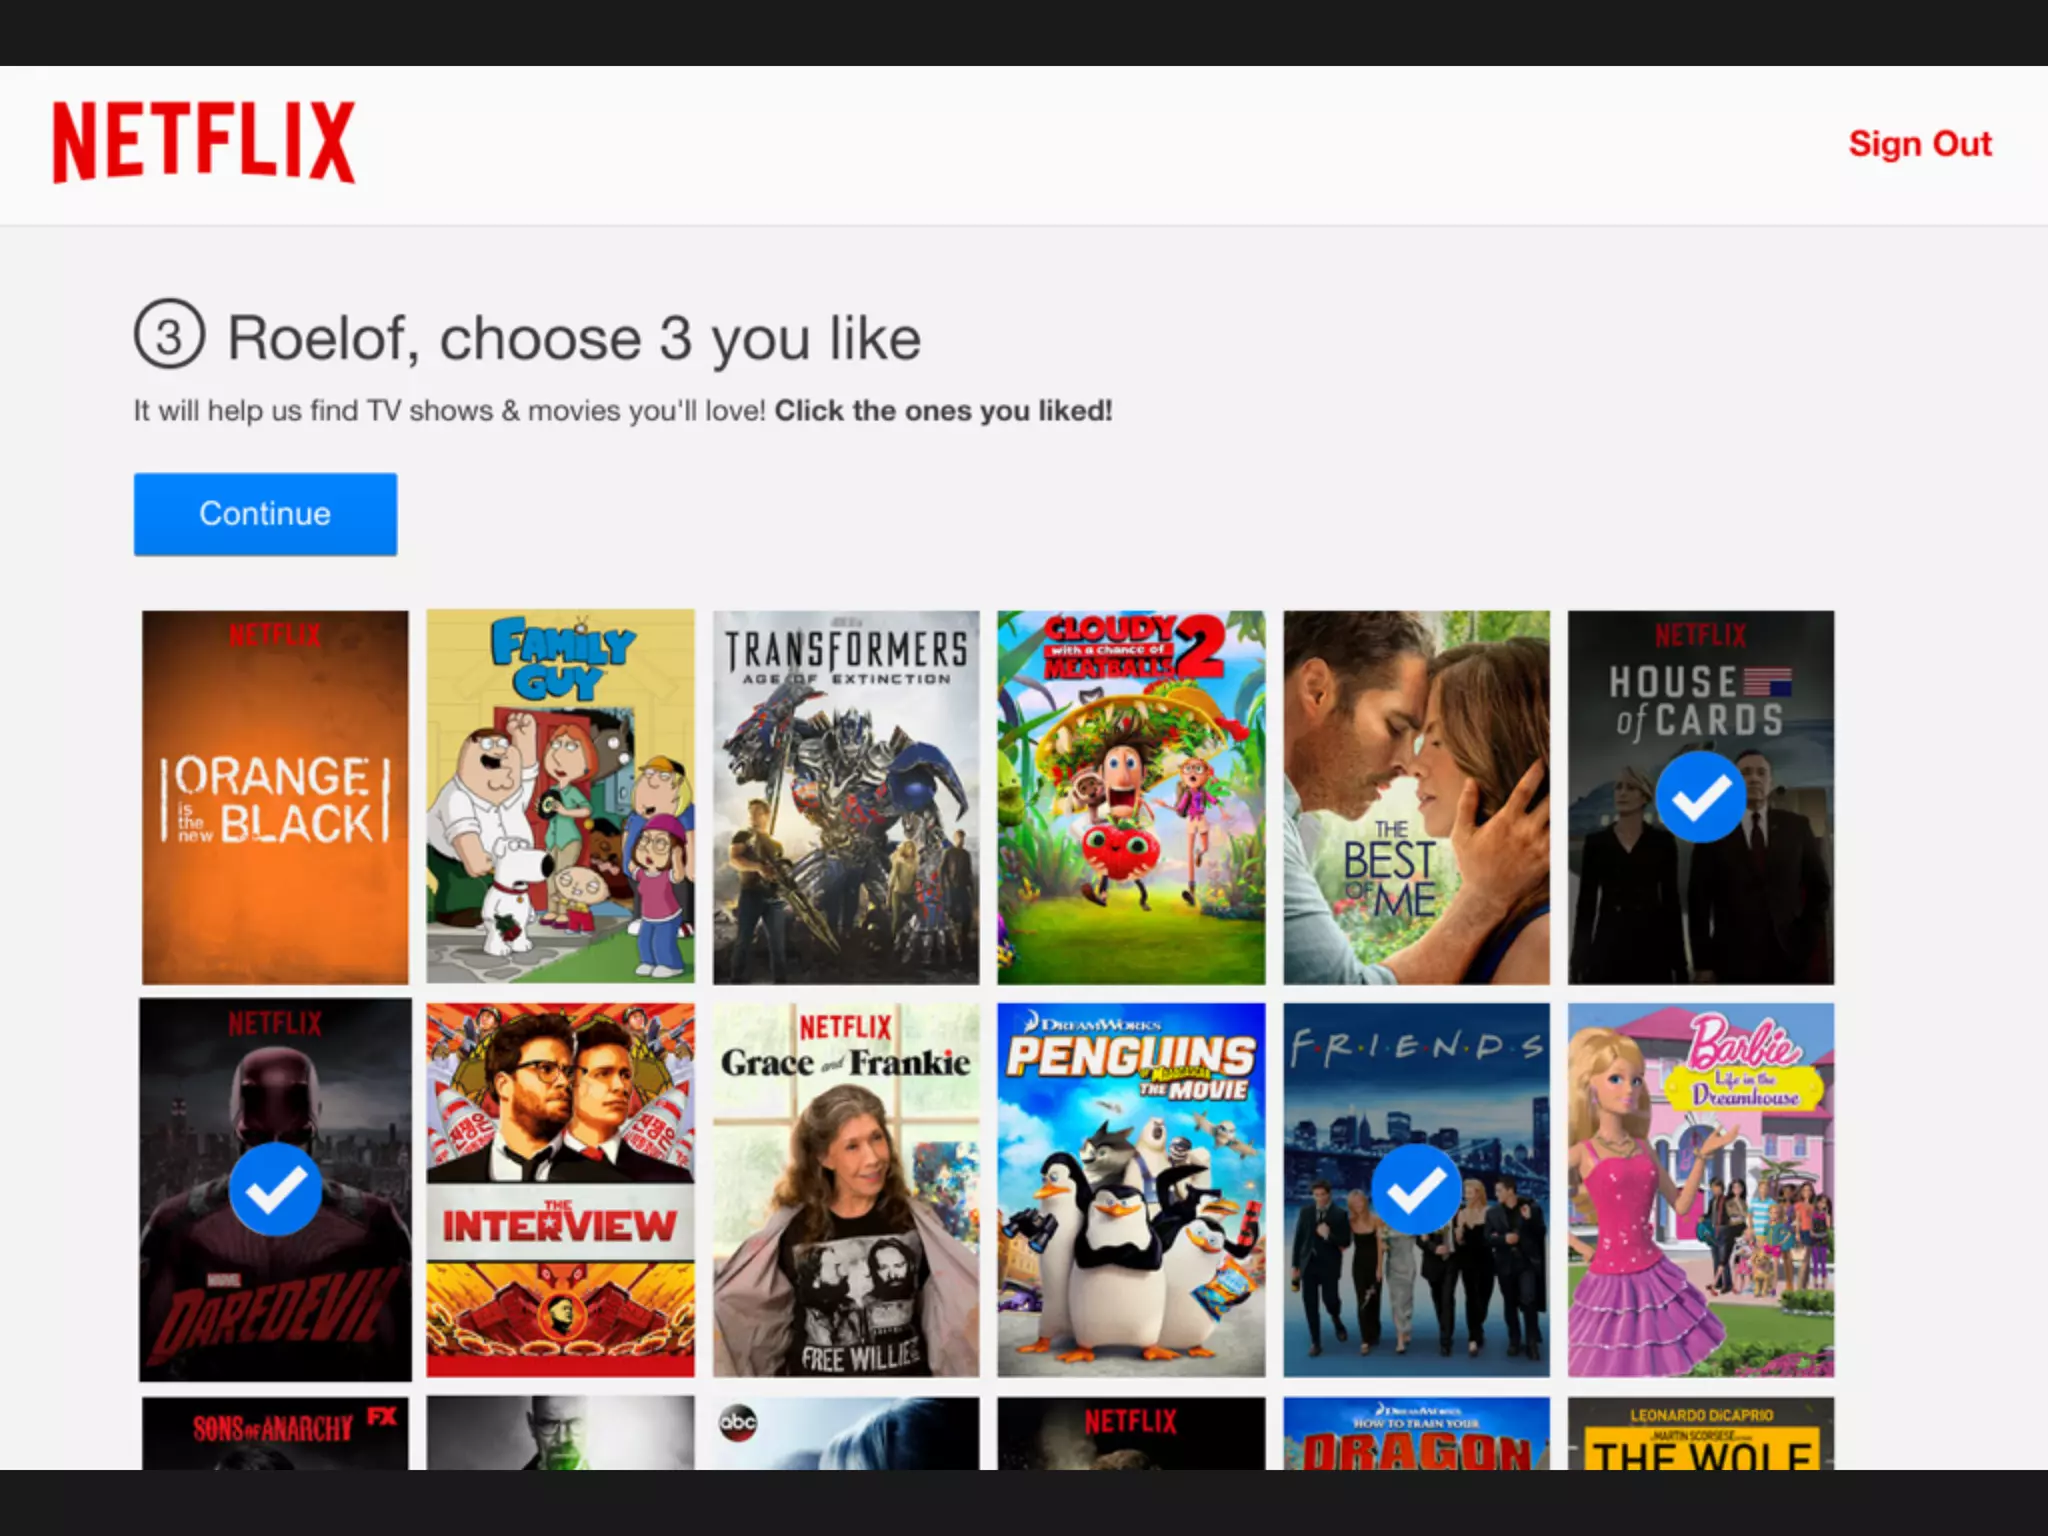This screenshot has width=2048, height=1536.
Task: Untick the Friends blue checkmark
Action: (x=1416, y=1189)
